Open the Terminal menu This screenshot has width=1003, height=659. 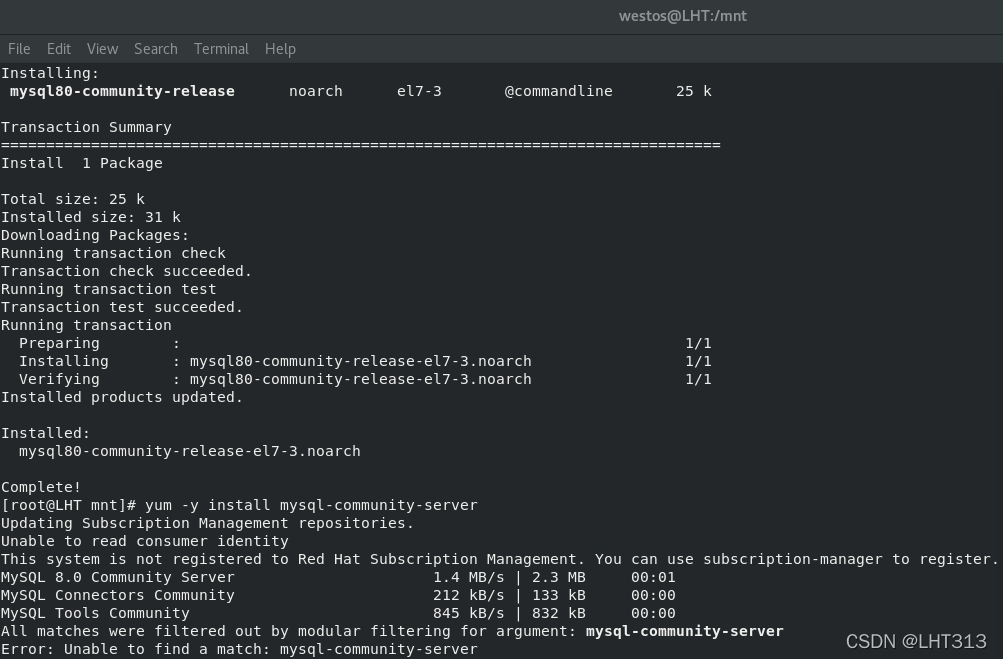[x=221, y=48]
